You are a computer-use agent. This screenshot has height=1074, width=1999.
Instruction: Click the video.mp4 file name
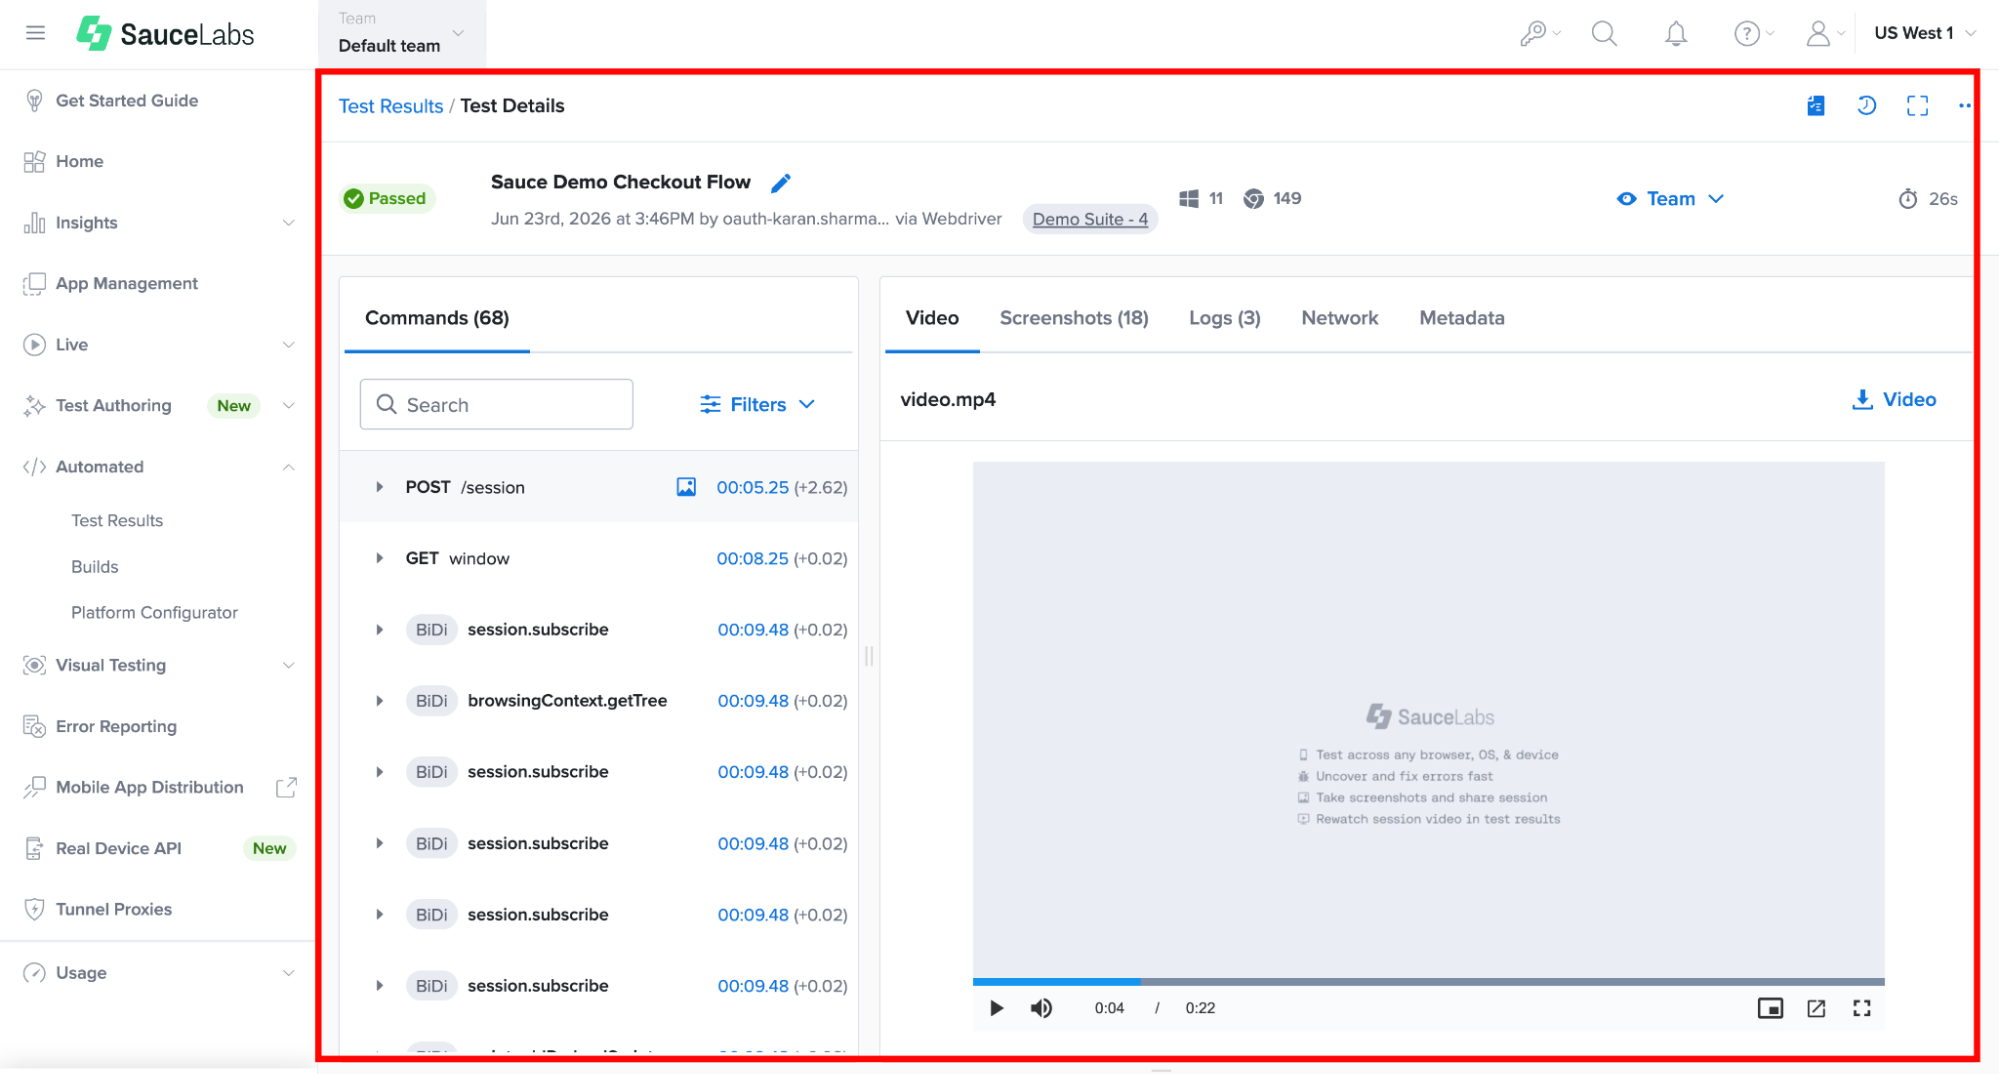(948, 399)
